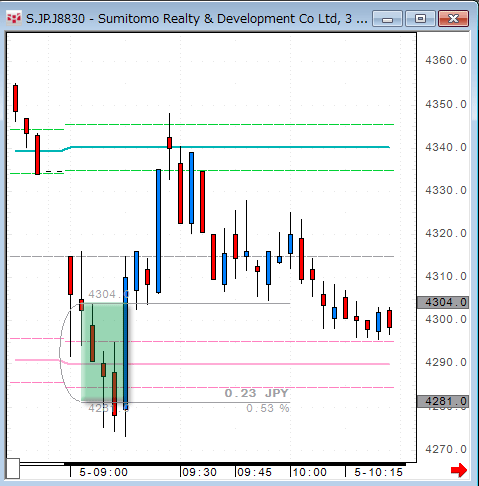Select the green shaded measurement box
The height and width of the screenshot is (486, 479).
105,352
